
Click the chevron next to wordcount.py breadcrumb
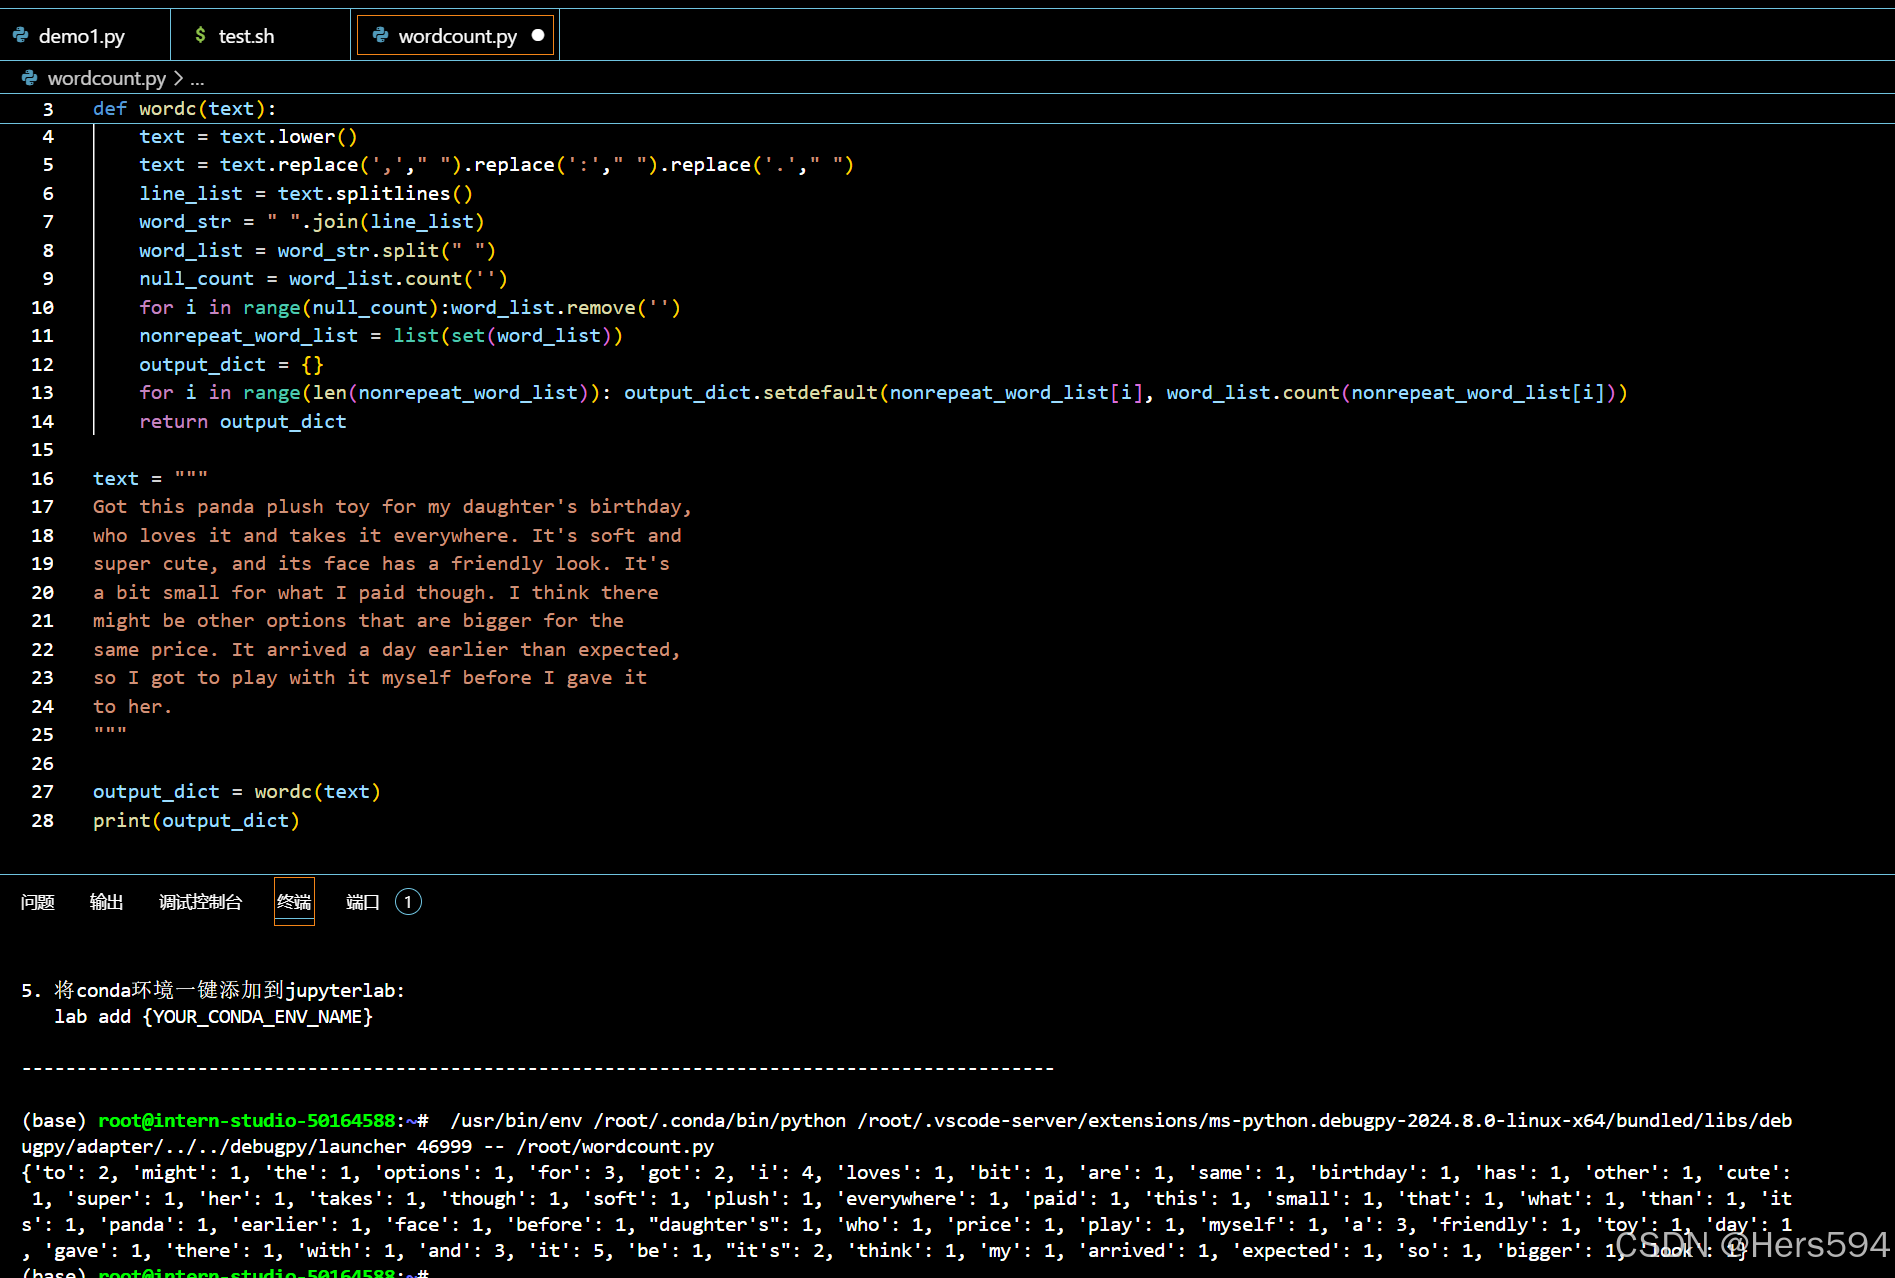[x=178, y=77]
